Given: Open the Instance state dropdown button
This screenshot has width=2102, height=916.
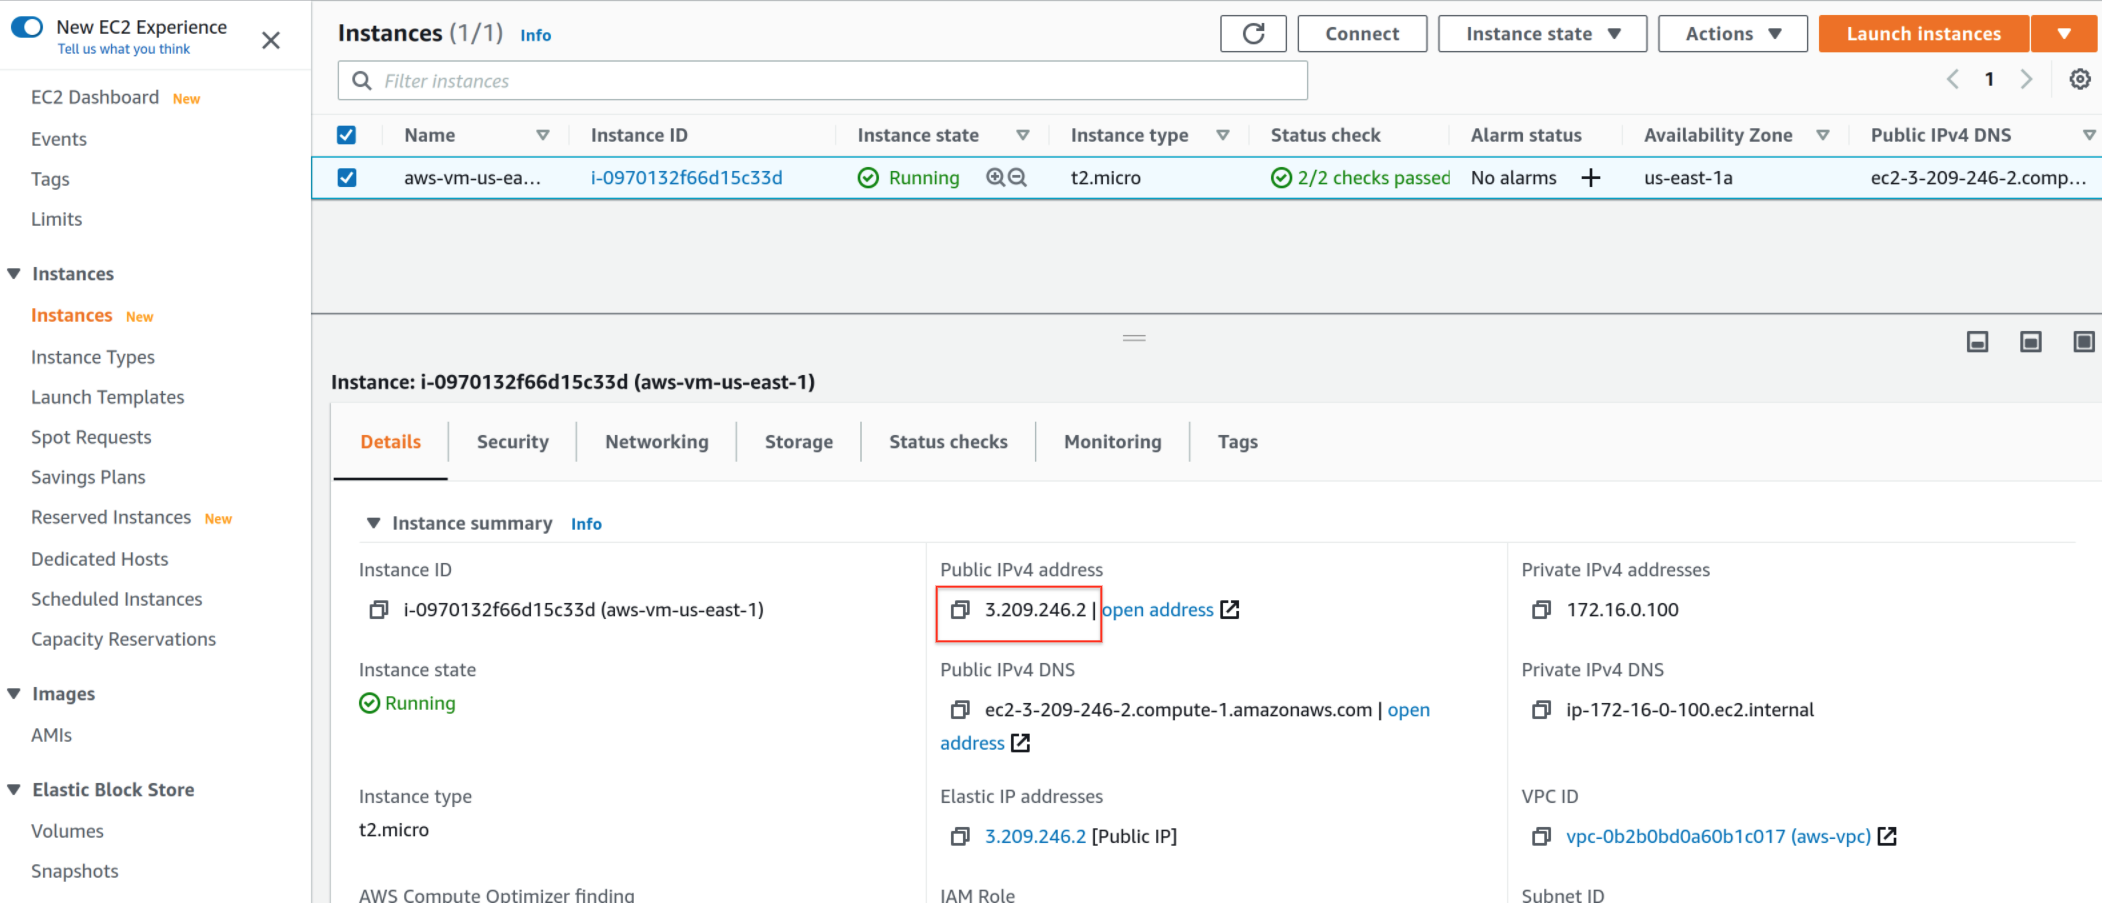Looking at the screenshot, I should [1542, 34].
